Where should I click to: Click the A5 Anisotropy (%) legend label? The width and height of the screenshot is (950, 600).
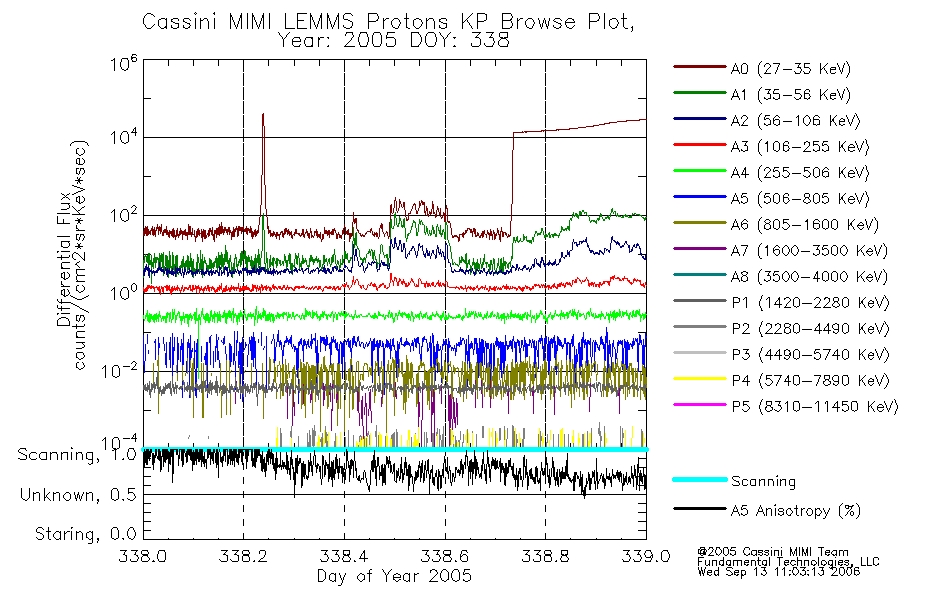(796, 511)
